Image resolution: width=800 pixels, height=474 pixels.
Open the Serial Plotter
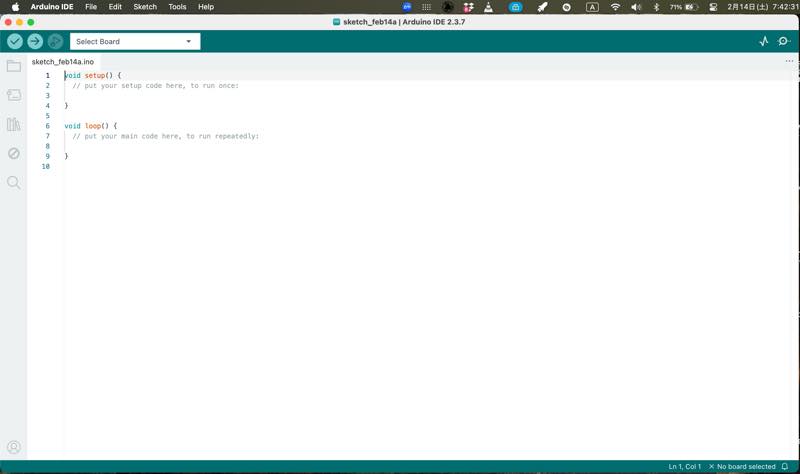764,41
